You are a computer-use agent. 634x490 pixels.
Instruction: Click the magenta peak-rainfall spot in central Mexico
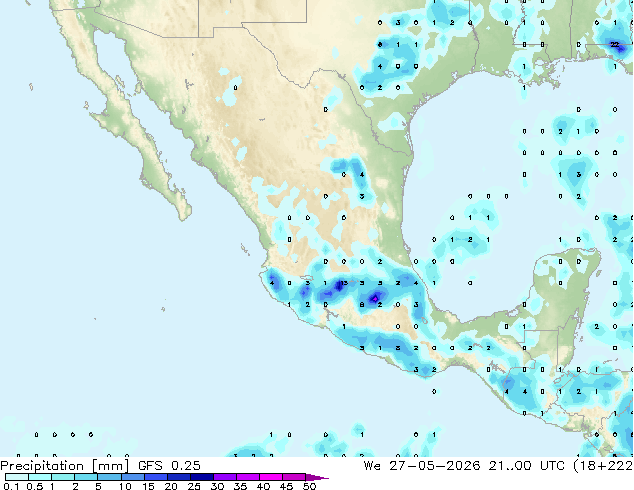click(375, 299)
